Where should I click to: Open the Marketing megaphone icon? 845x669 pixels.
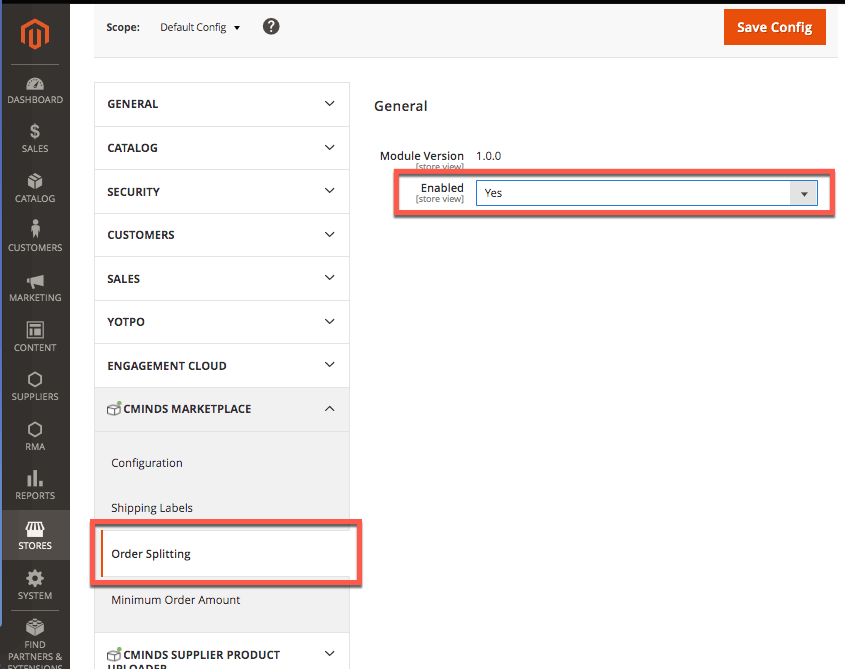[35, 281]
